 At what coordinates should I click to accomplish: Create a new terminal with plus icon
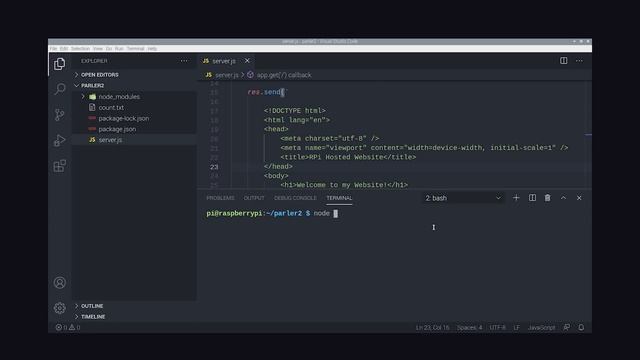pos(516,198)
